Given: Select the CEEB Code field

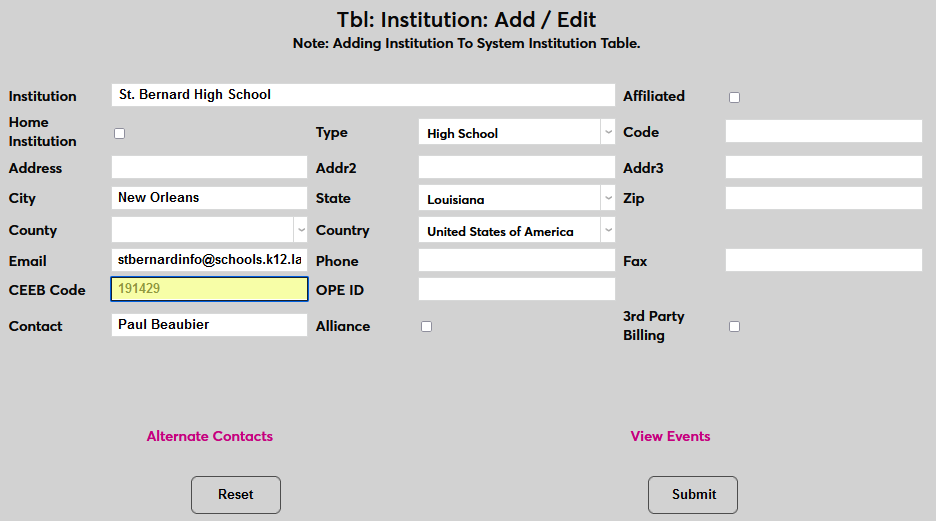Looking at the screenshot, I should click(x=209, y=289).
